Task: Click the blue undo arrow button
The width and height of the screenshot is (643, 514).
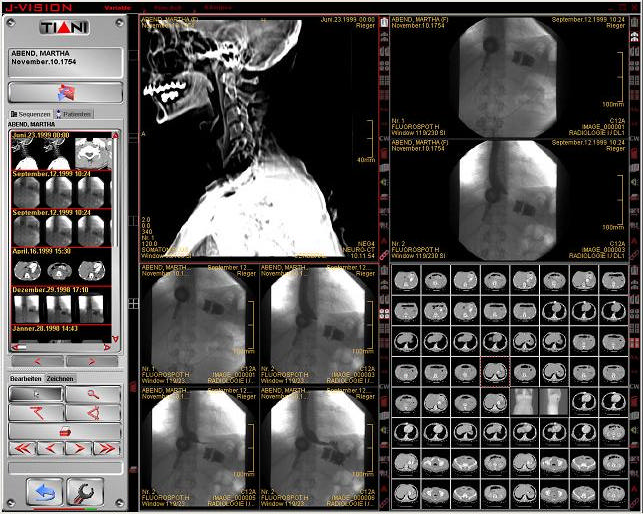Action: tap(45, 491)
